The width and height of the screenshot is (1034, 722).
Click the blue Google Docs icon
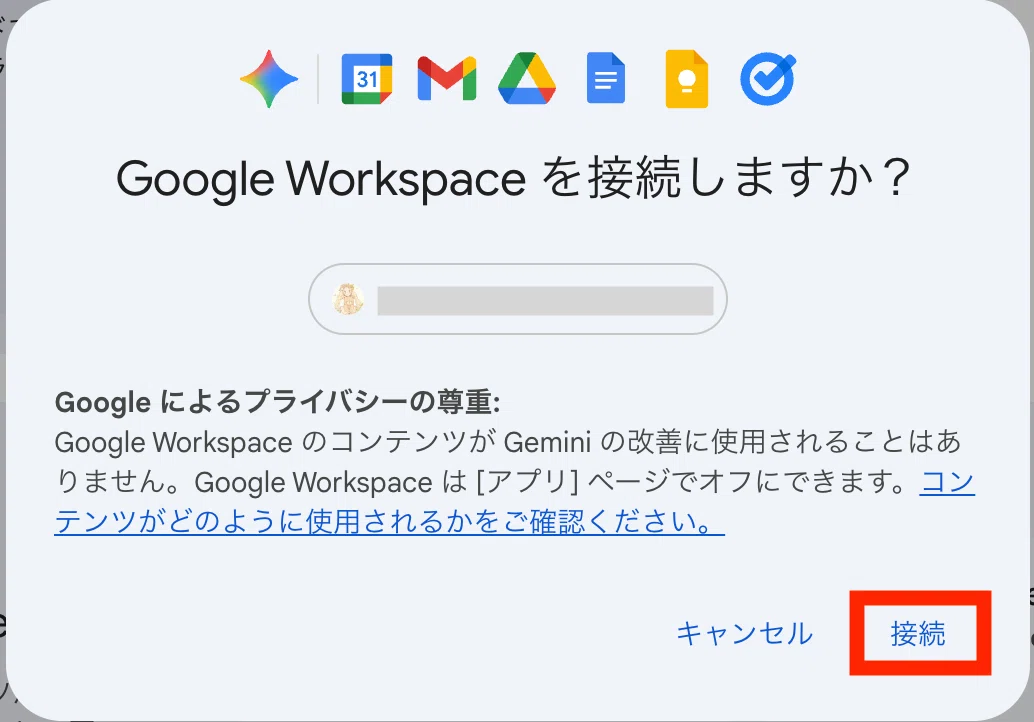[x=605, y=78]
